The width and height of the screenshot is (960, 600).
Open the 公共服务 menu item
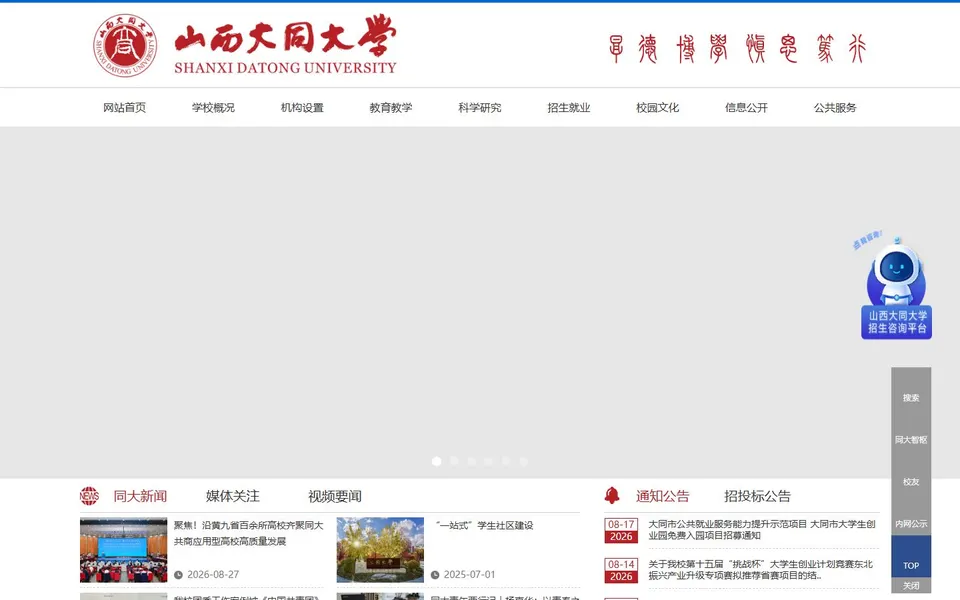click(835, 108)
